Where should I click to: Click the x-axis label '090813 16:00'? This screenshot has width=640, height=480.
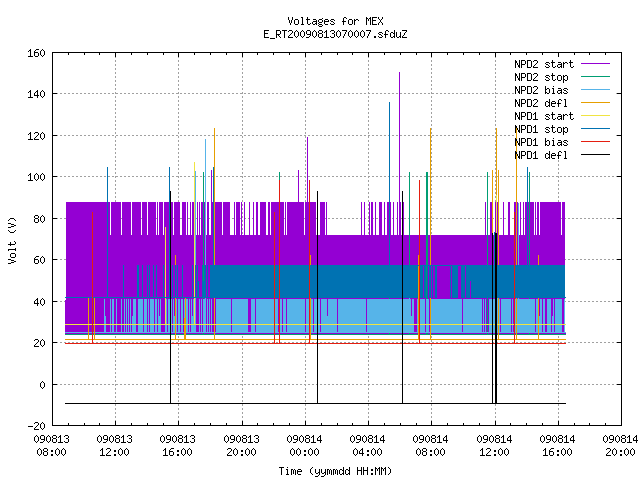pos(178,446)
